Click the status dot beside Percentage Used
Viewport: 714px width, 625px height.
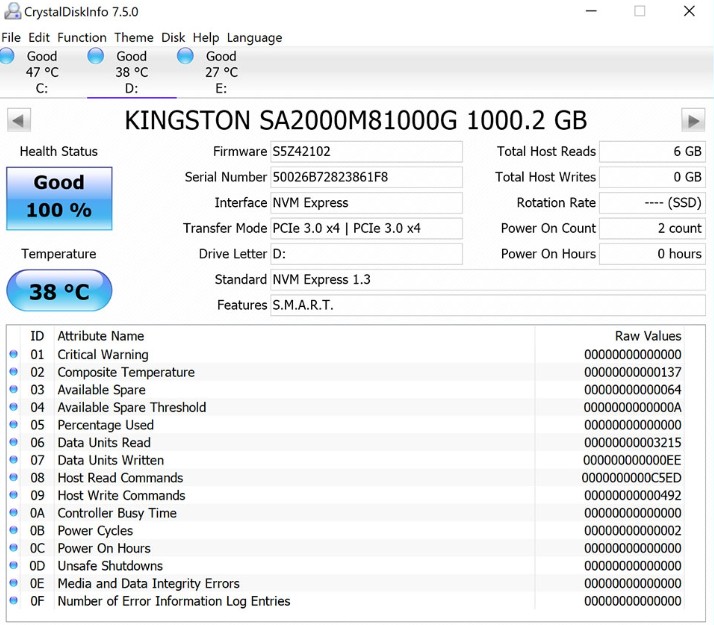pos(14,425)
